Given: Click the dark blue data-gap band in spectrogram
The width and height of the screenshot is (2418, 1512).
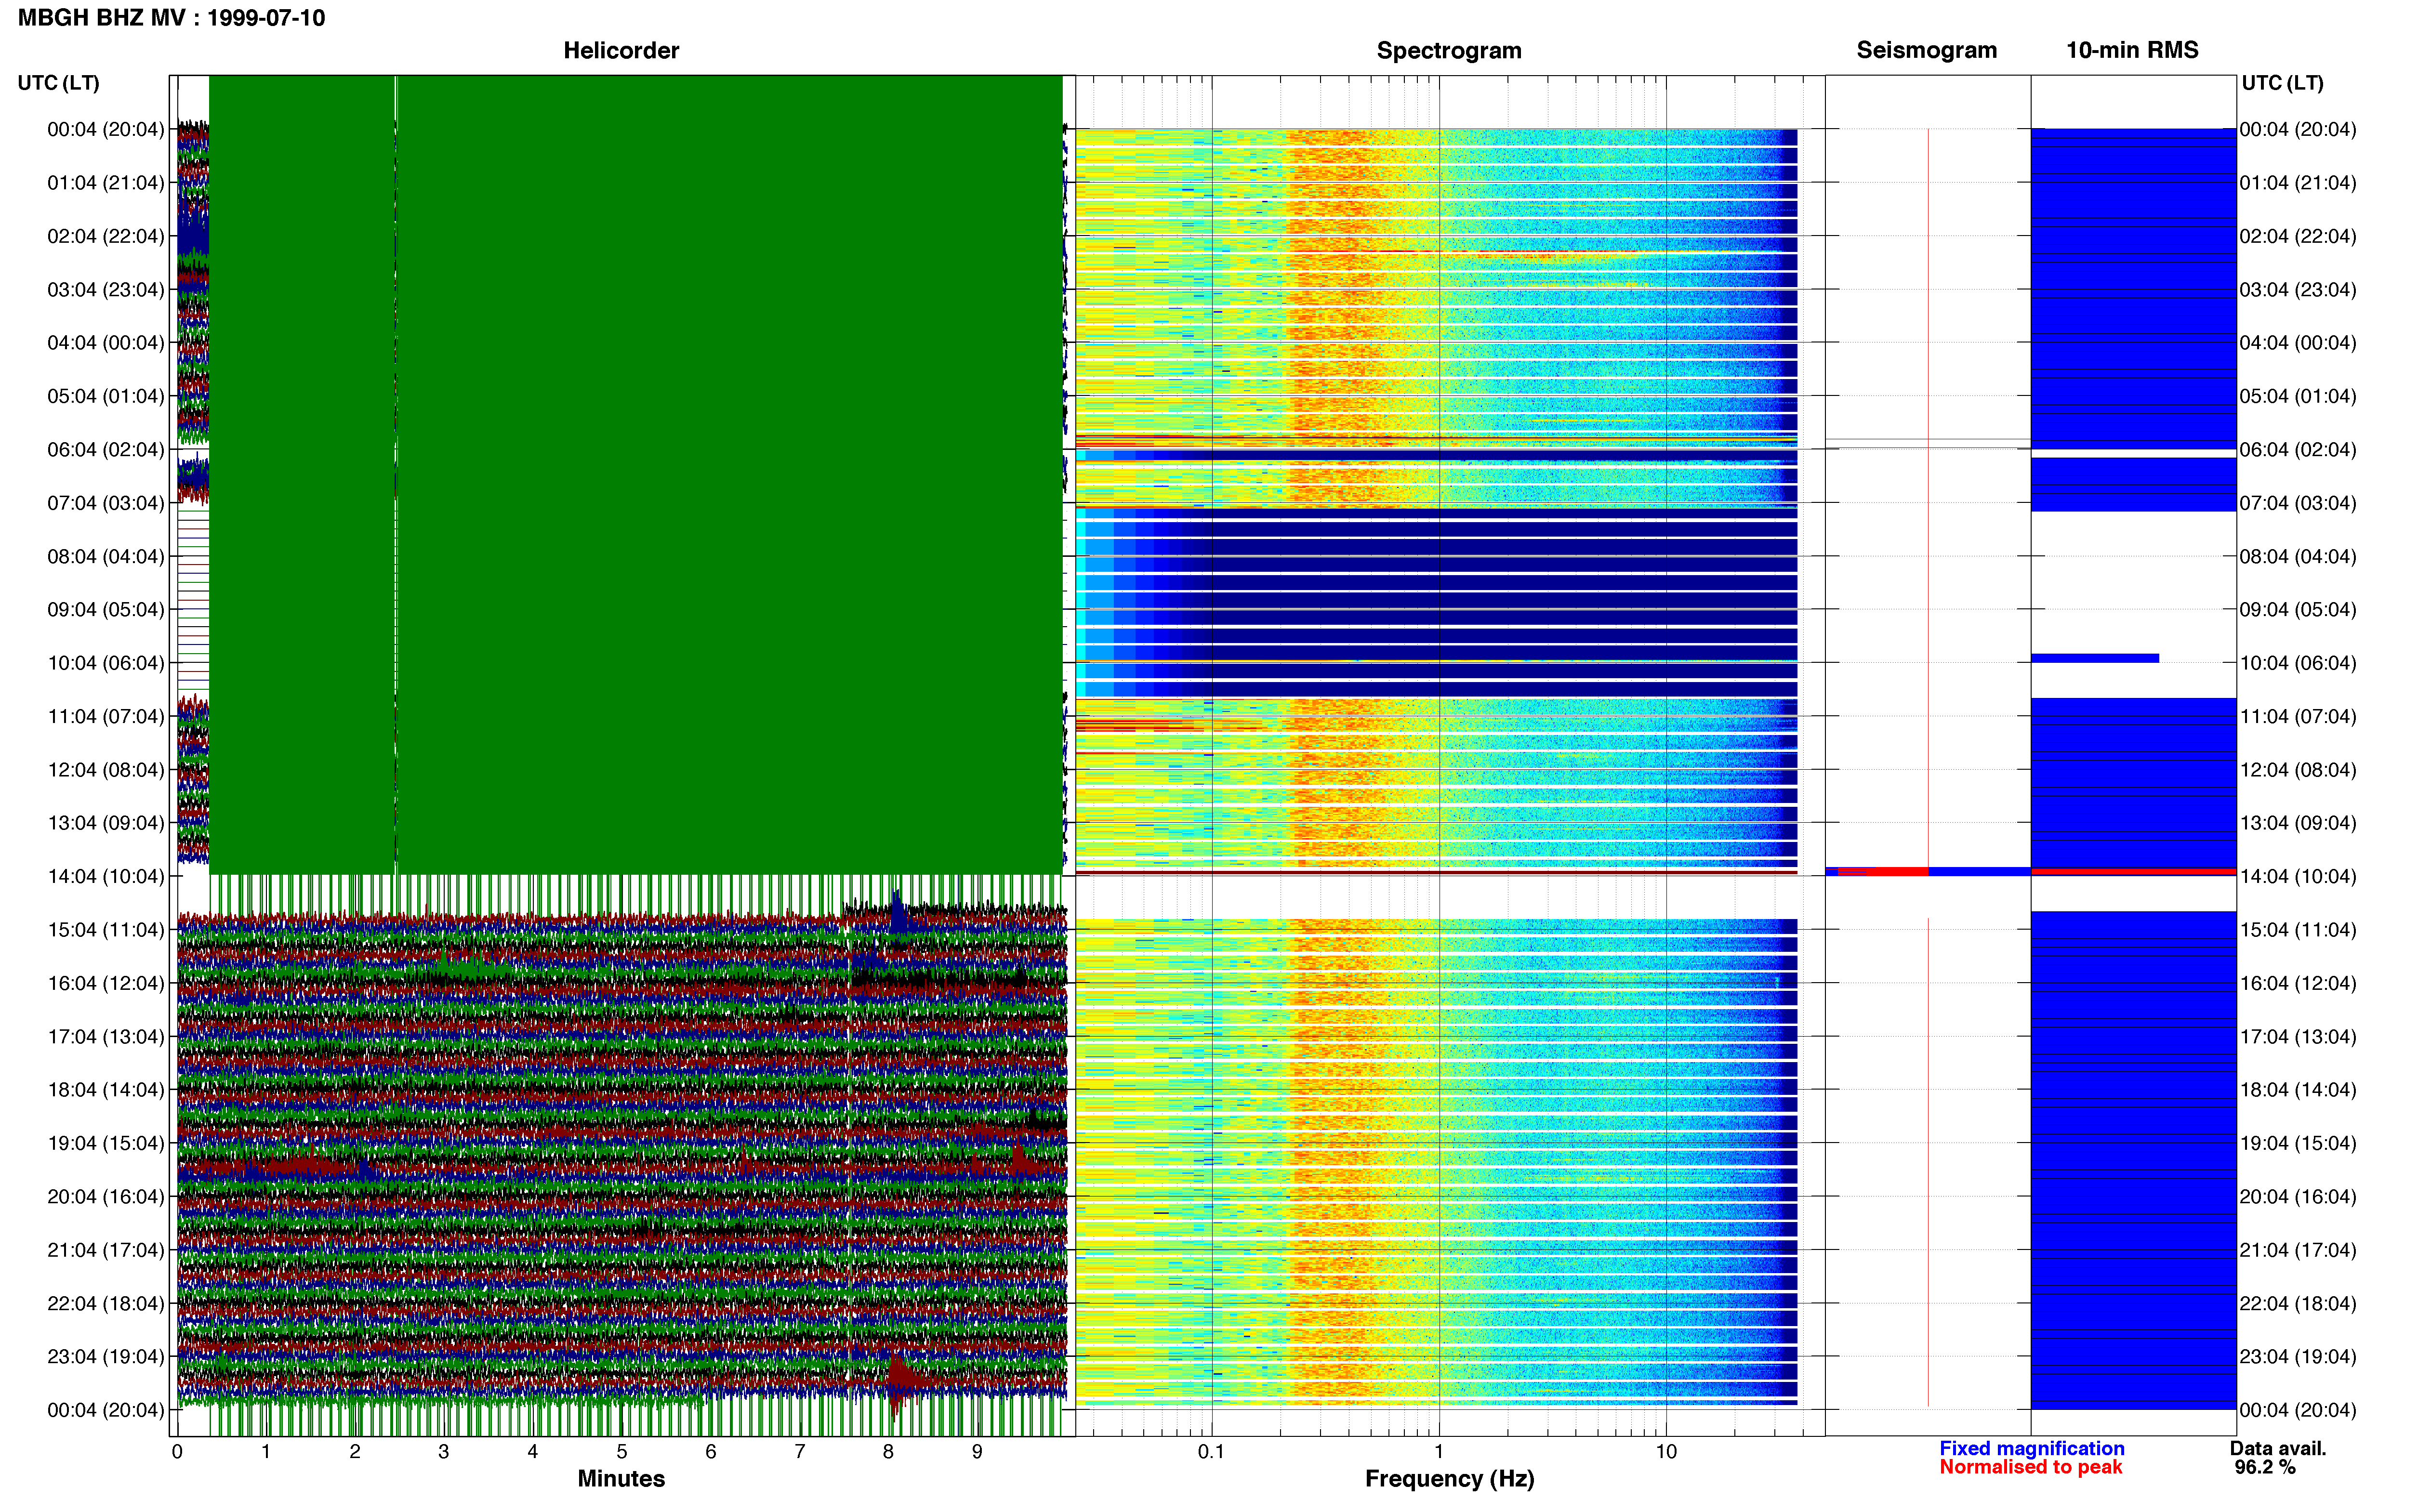Looking at the screenshot, I should click(x=1436, y=603).
